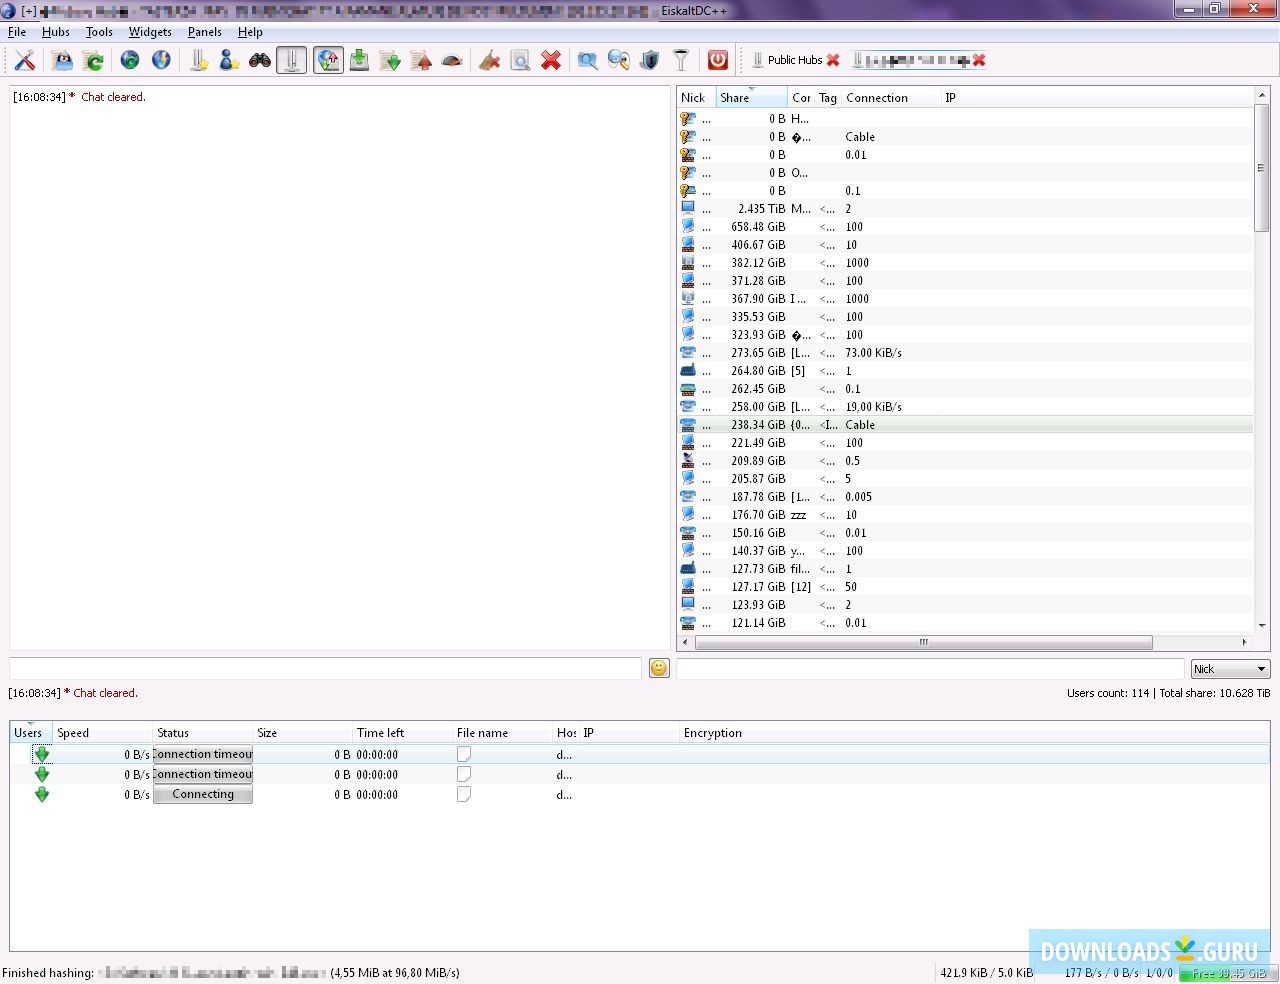Toggle the pressed Public Hubs toolbar button
The width and height of the screenshot is (1280, 984).
tap(291, 60)
